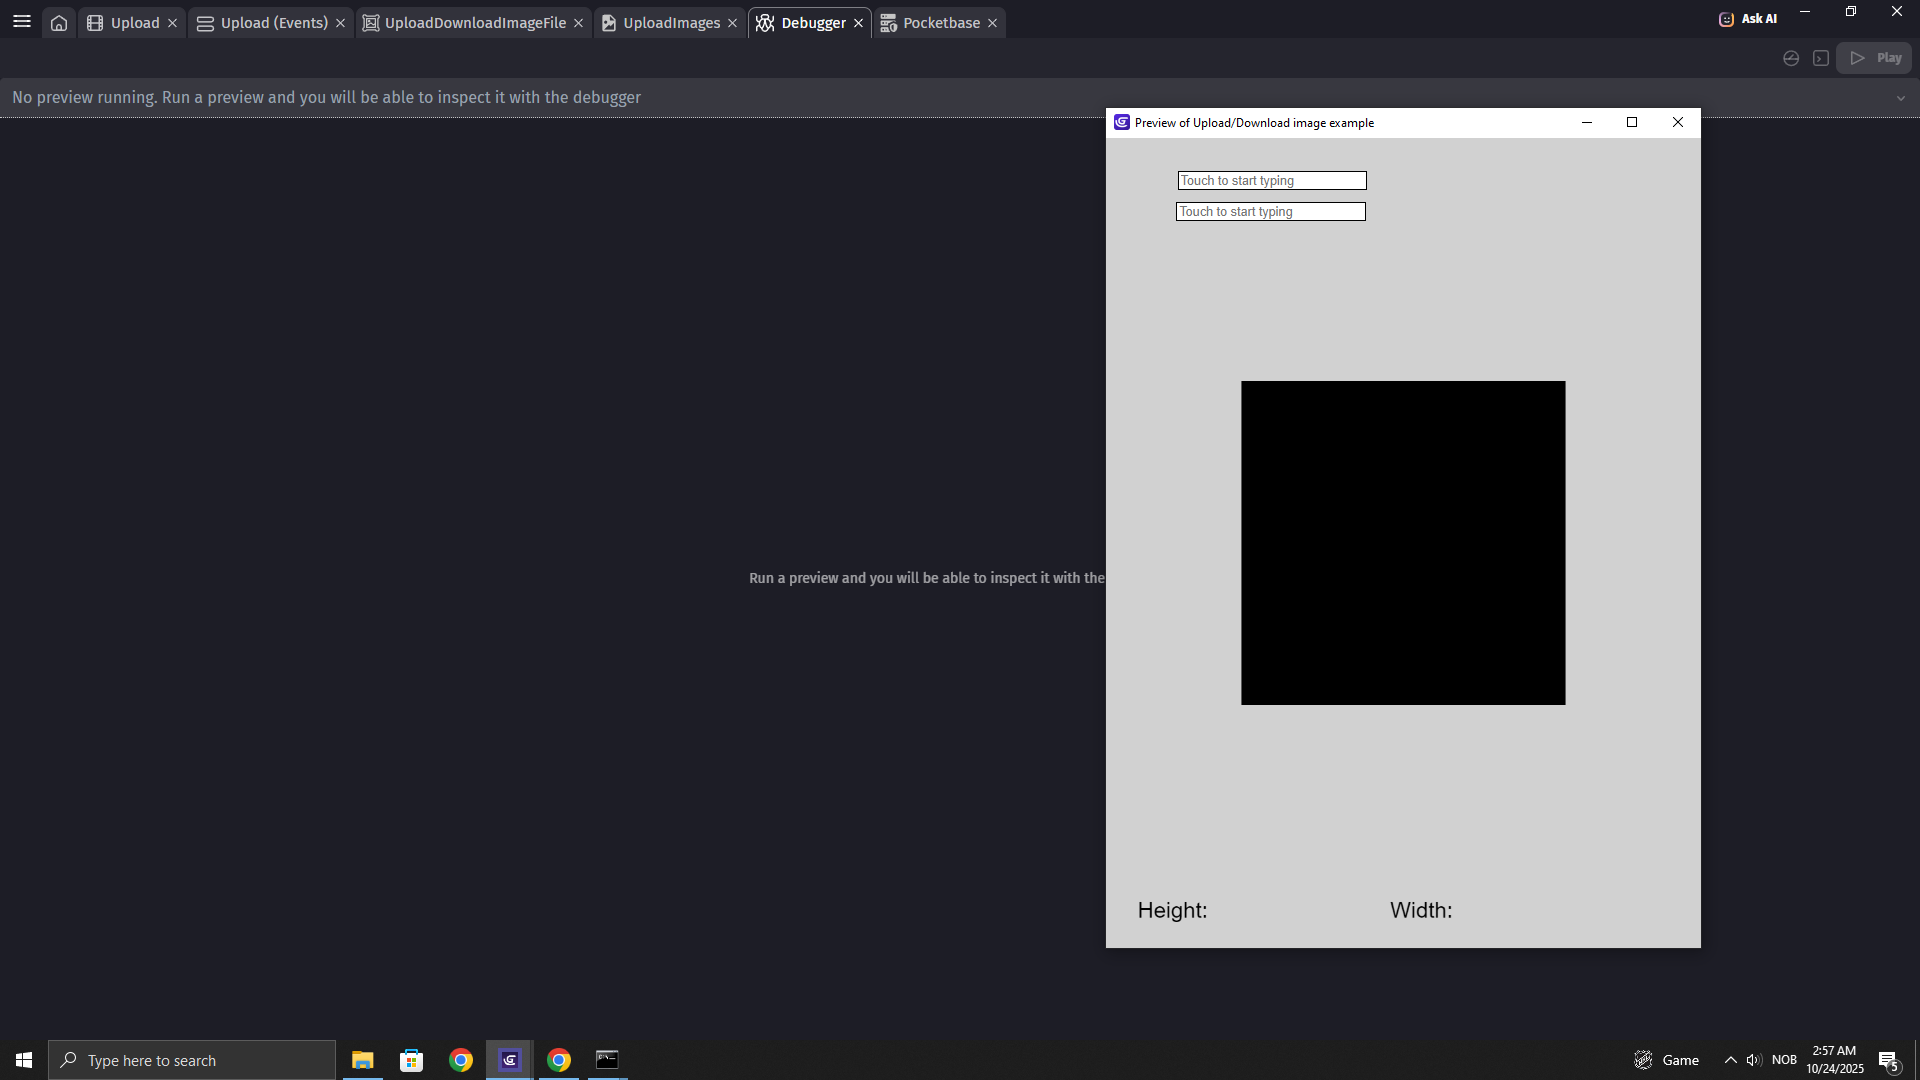Click the Game tray icon
This screenshot has width=1920, height=1080.
[x=1666, y=1060]
